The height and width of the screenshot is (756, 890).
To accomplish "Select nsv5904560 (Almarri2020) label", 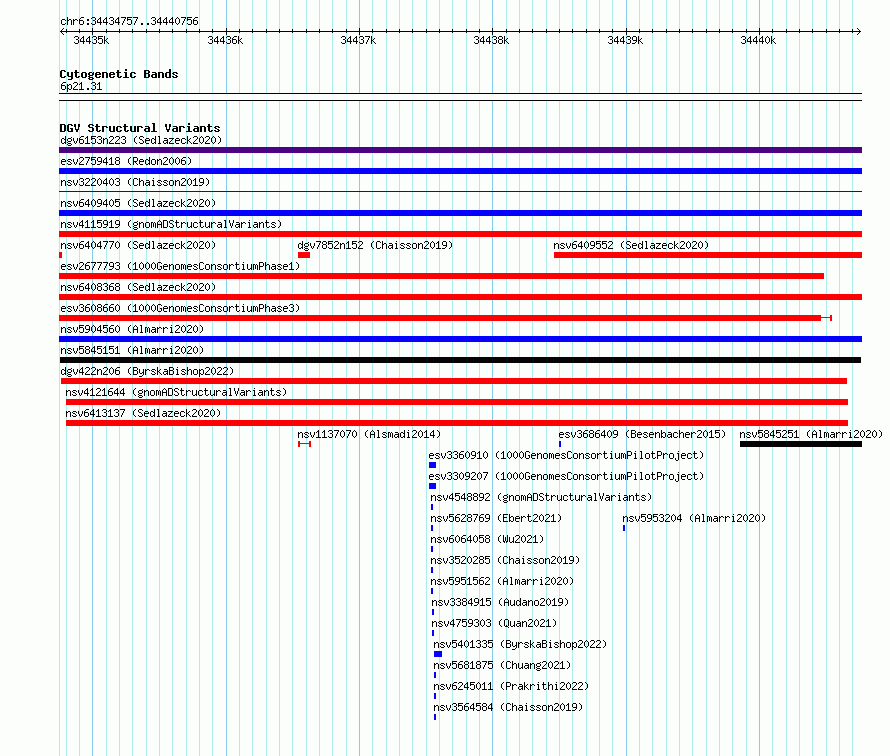I will [132, 329].
